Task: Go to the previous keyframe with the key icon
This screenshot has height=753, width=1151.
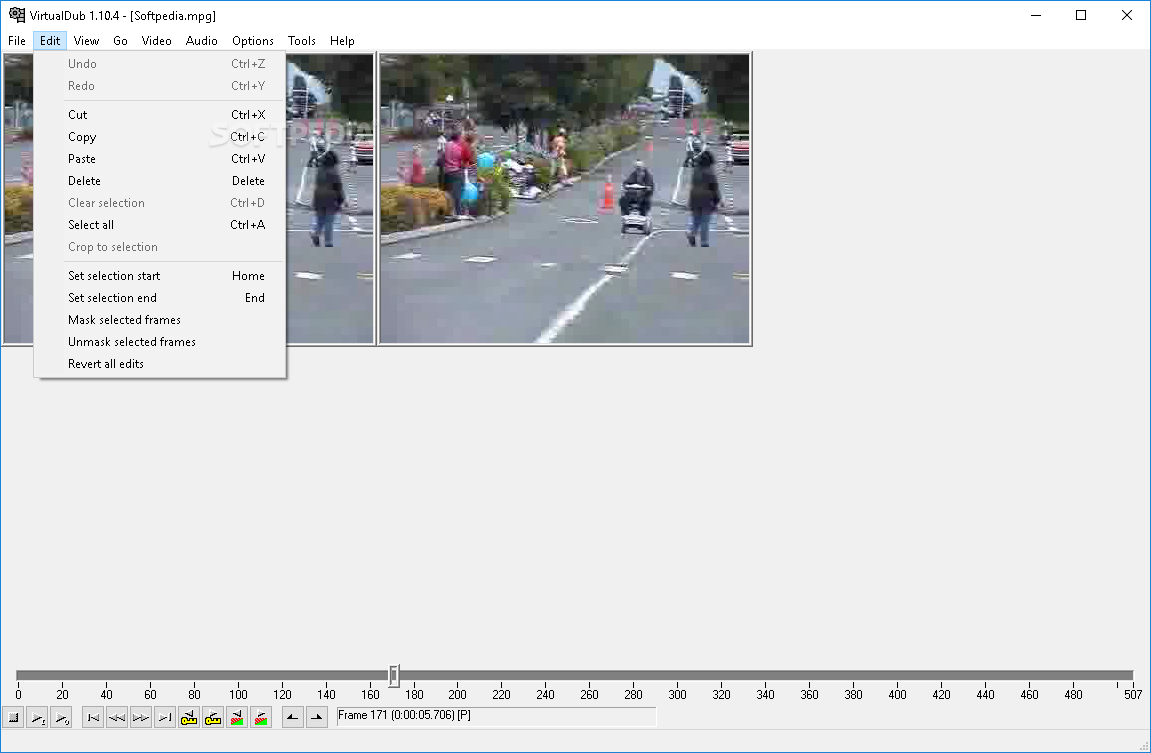Action: tap(189, 717)
